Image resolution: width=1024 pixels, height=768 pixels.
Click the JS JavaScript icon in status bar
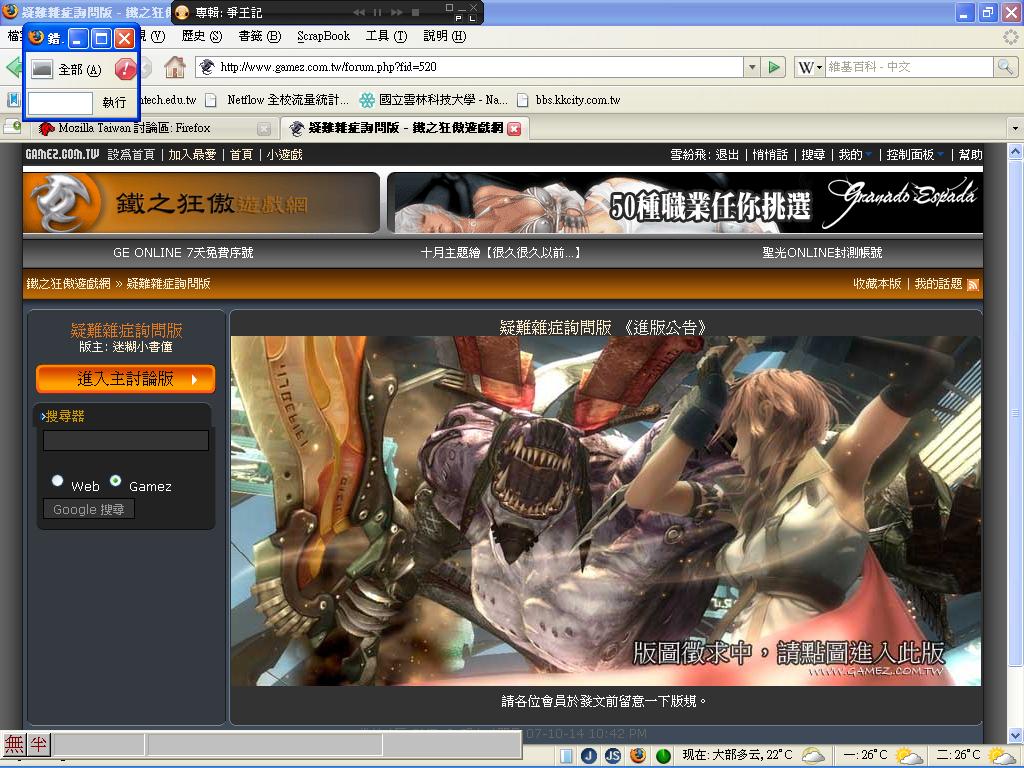point(613,756)
